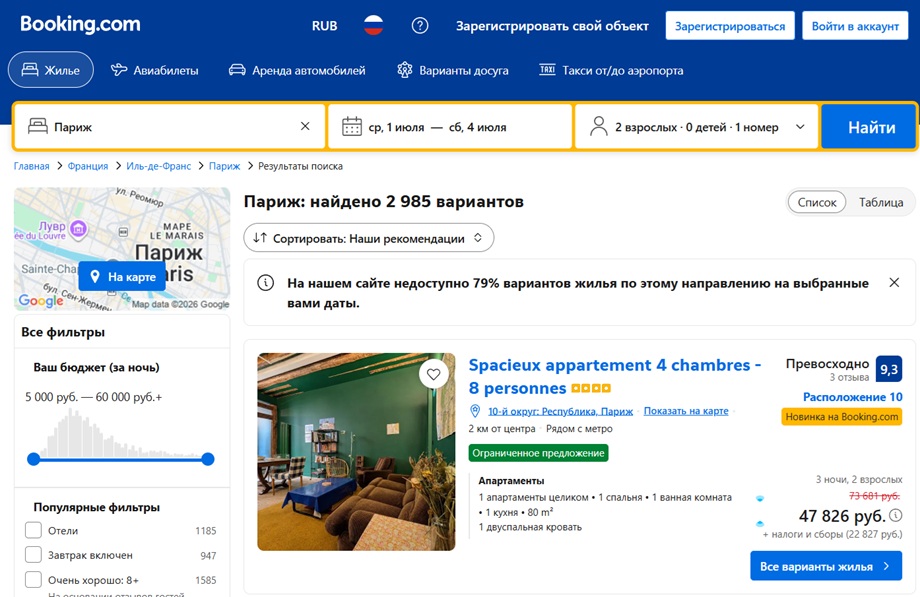This screenshot has height=597, width=920.
Task: Open Такси от/до аэропорта tab
Action: 611,70
